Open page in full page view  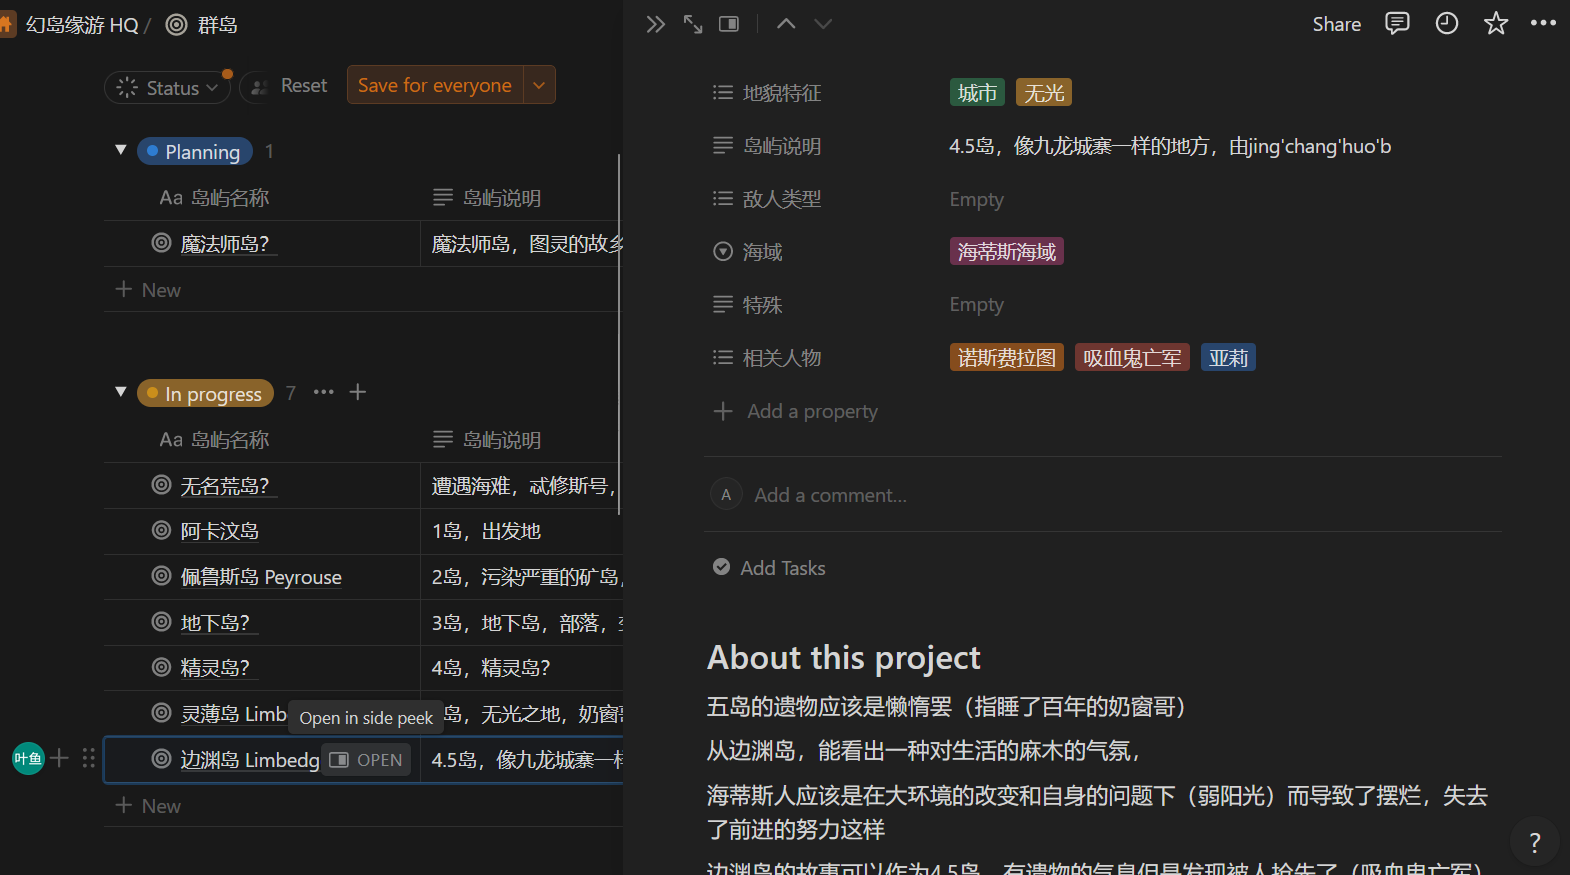tap(693, 24)
